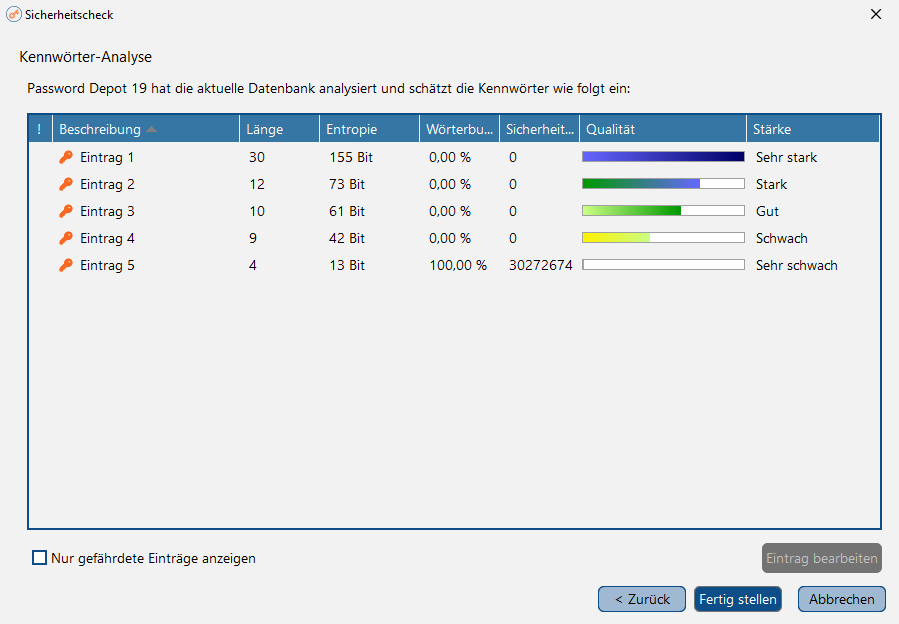This screenshot has height=624, width=899.
Task: Sort by the Beschreibung column header
Action: tap(146, 129)
